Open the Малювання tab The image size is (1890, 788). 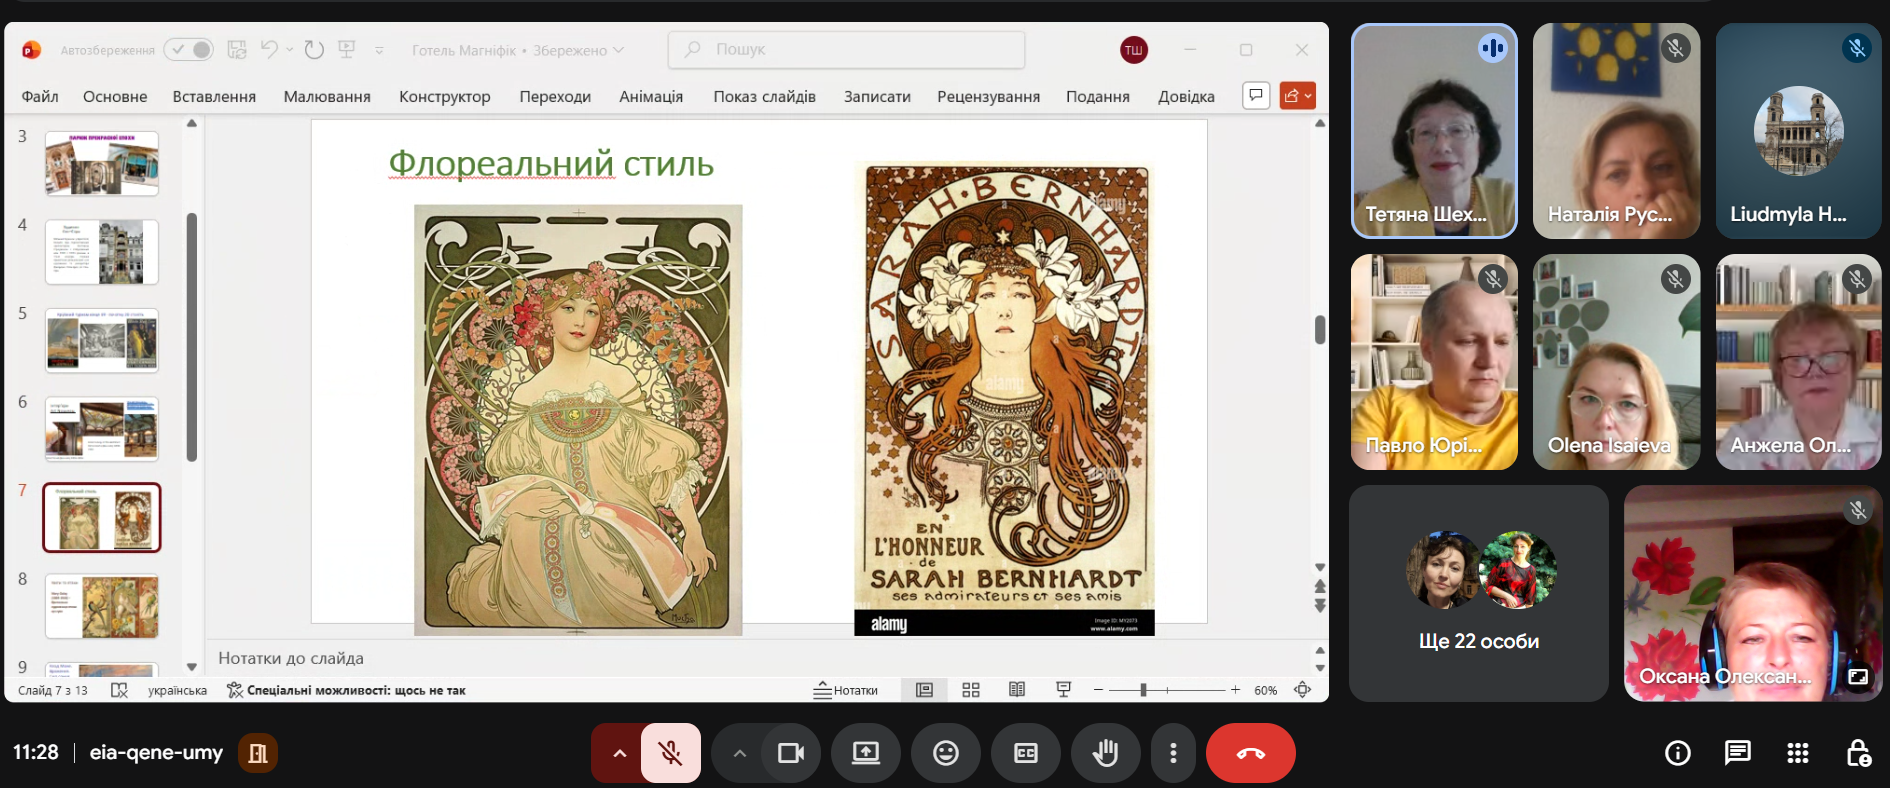(327, 96)
